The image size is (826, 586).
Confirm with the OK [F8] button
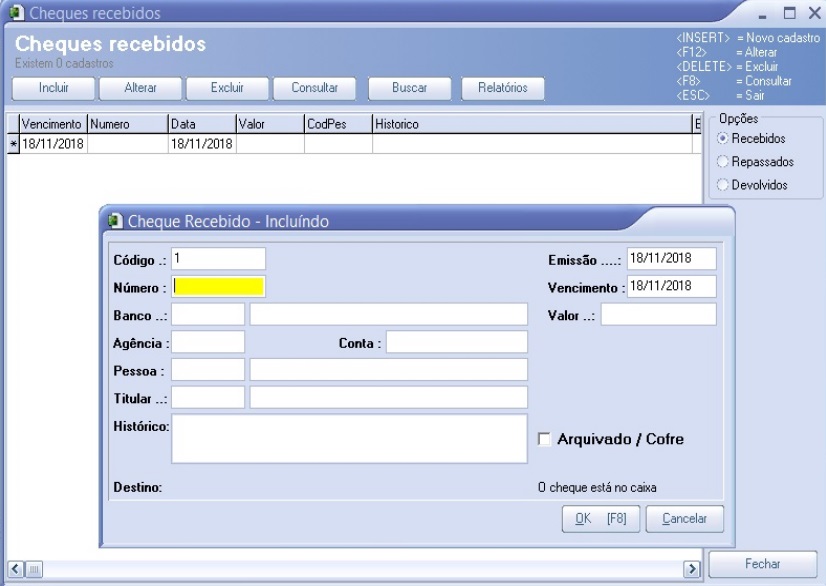[x=600, y=519]
